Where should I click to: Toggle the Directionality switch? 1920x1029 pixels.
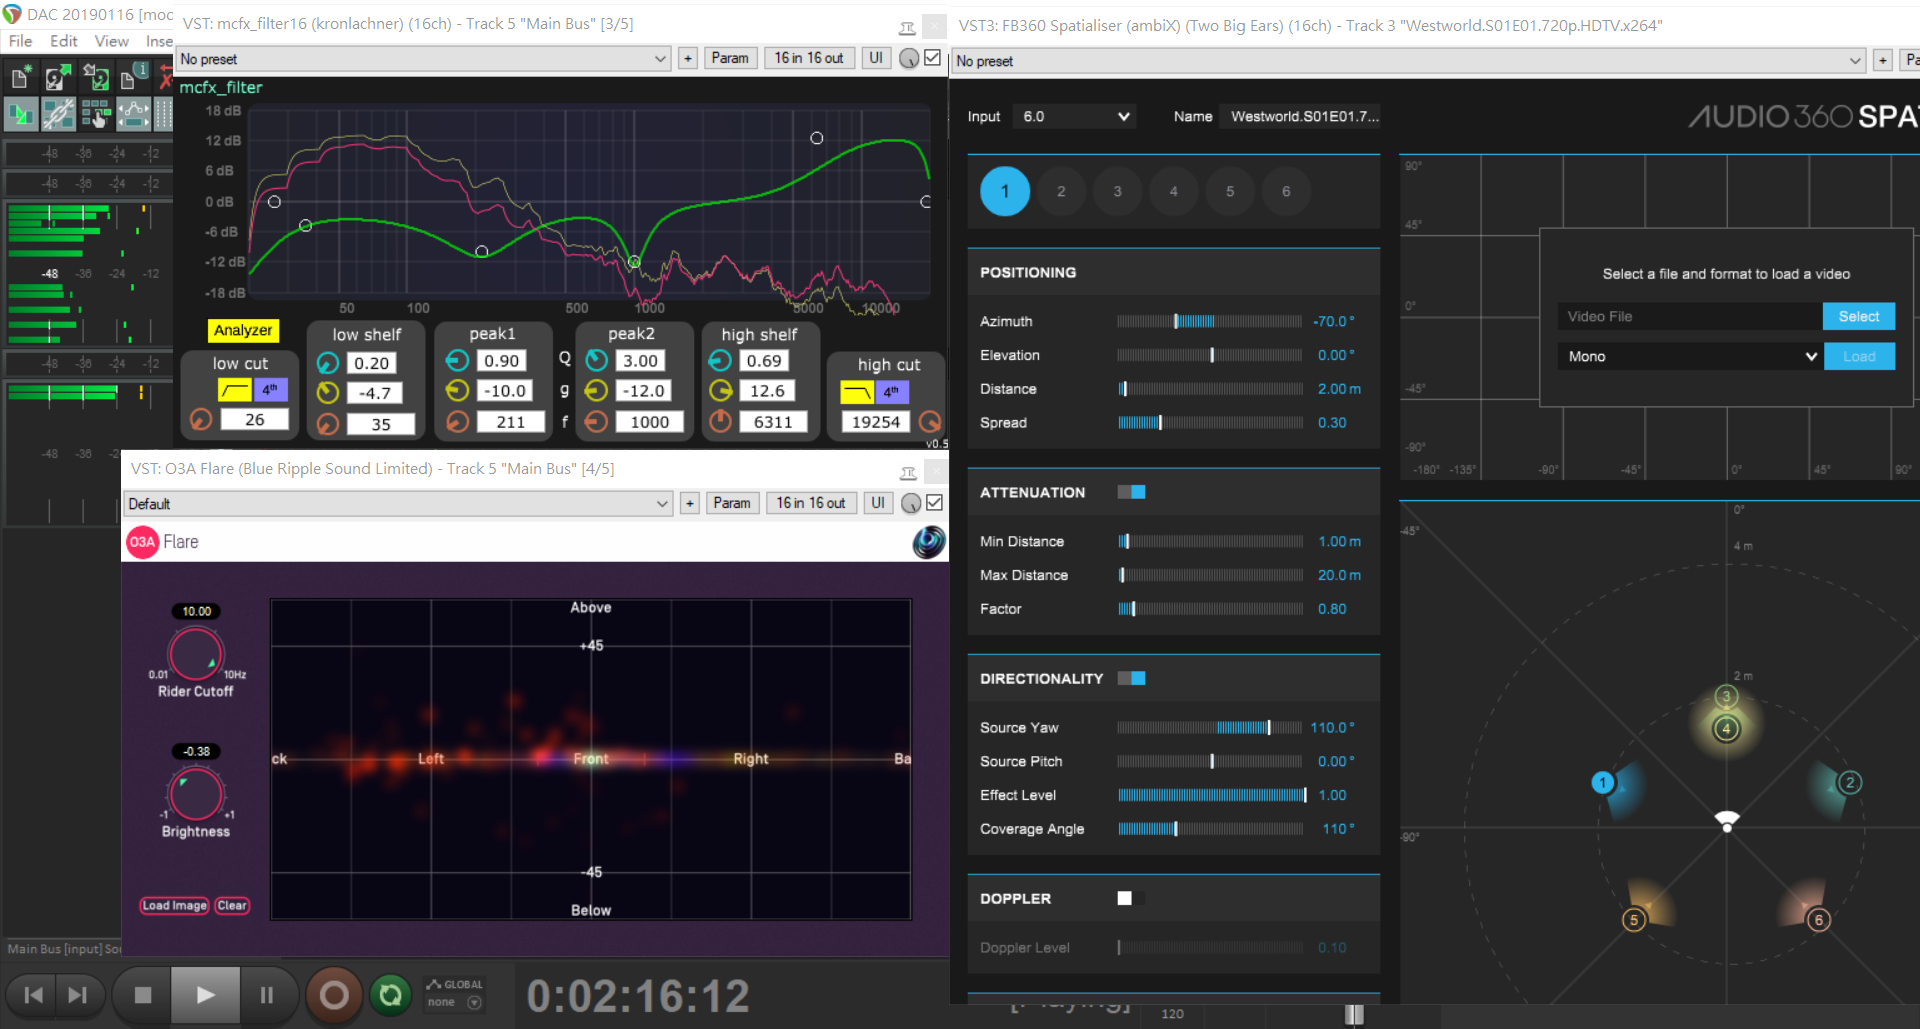point(1131,678)
